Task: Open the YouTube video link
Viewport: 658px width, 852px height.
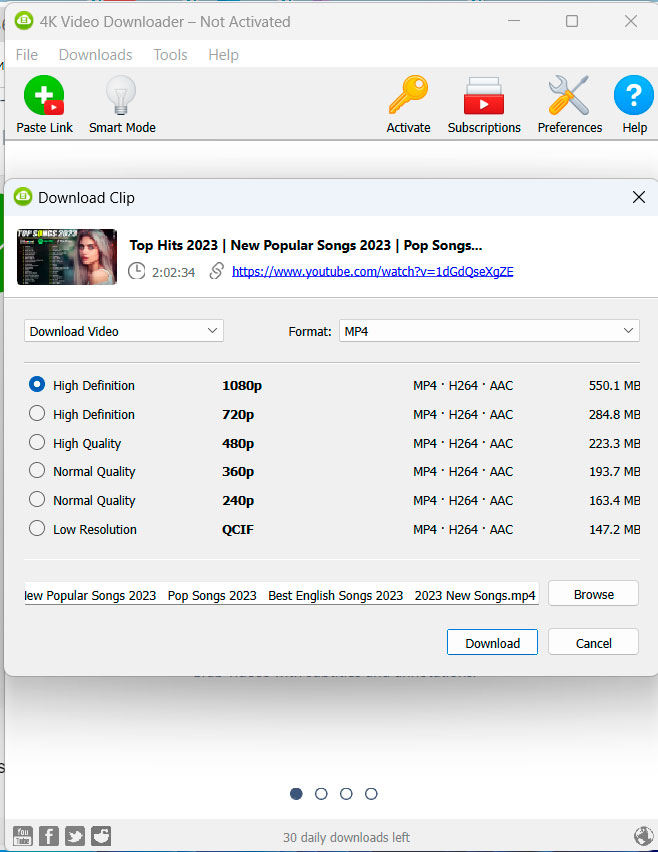Action: coord(372,271)
